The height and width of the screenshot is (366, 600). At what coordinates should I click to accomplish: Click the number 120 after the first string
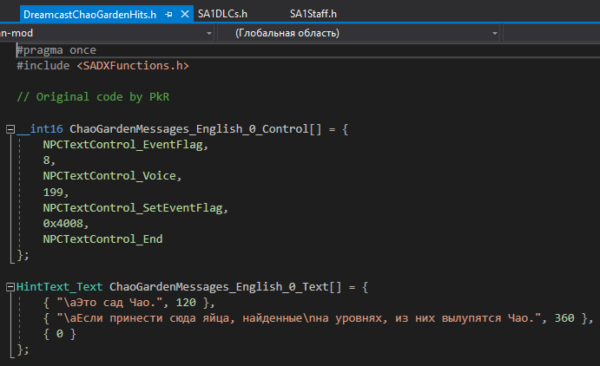pos(186,302)
